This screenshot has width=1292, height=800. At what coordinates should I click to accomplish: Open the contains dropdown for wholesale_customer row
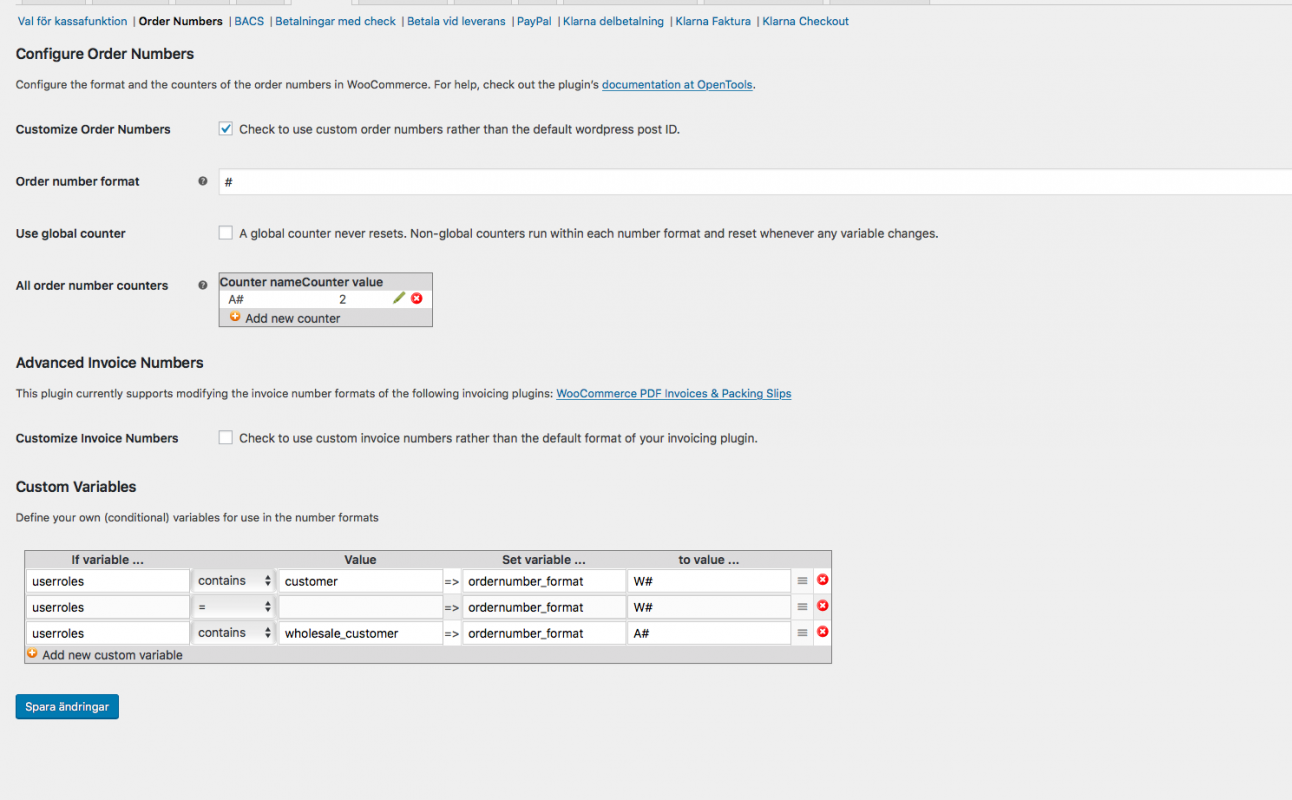tap(234, 633)
